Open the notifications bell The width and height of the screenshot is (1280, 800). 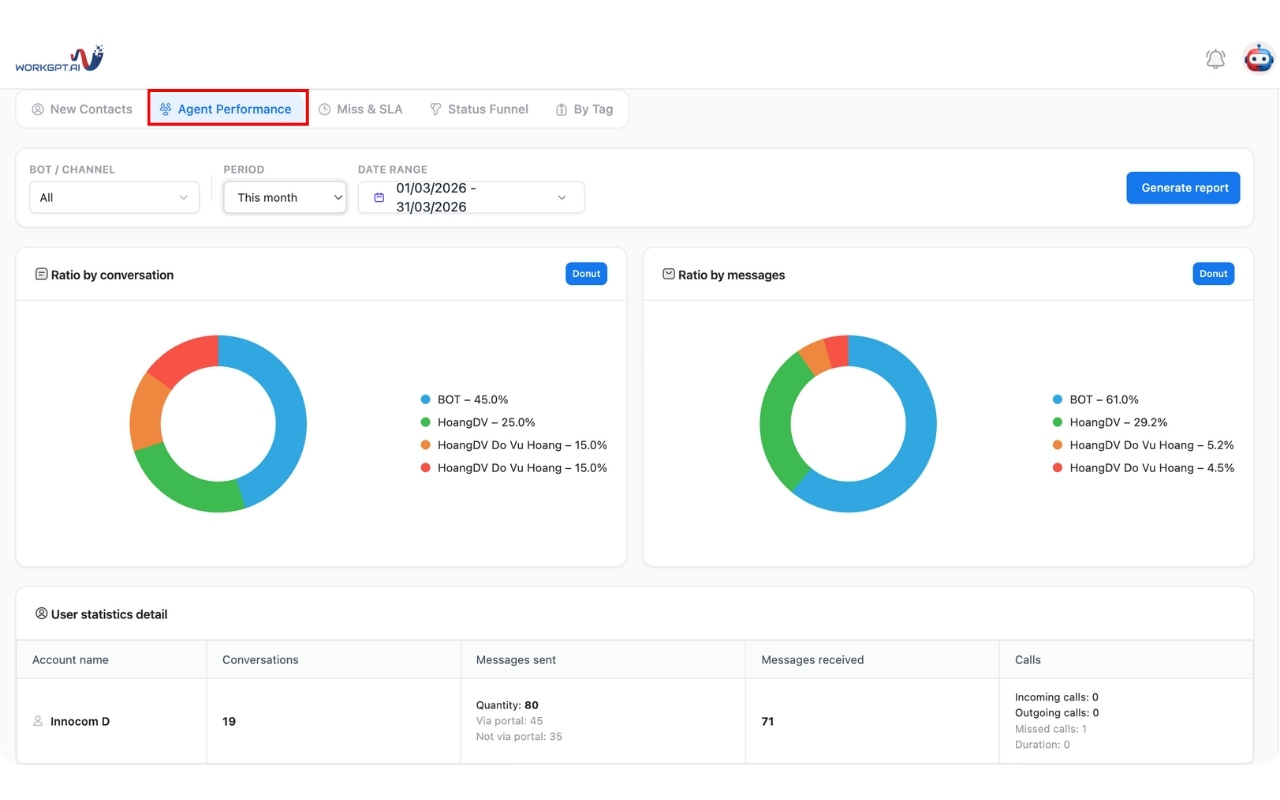(x=1215, y=59)
